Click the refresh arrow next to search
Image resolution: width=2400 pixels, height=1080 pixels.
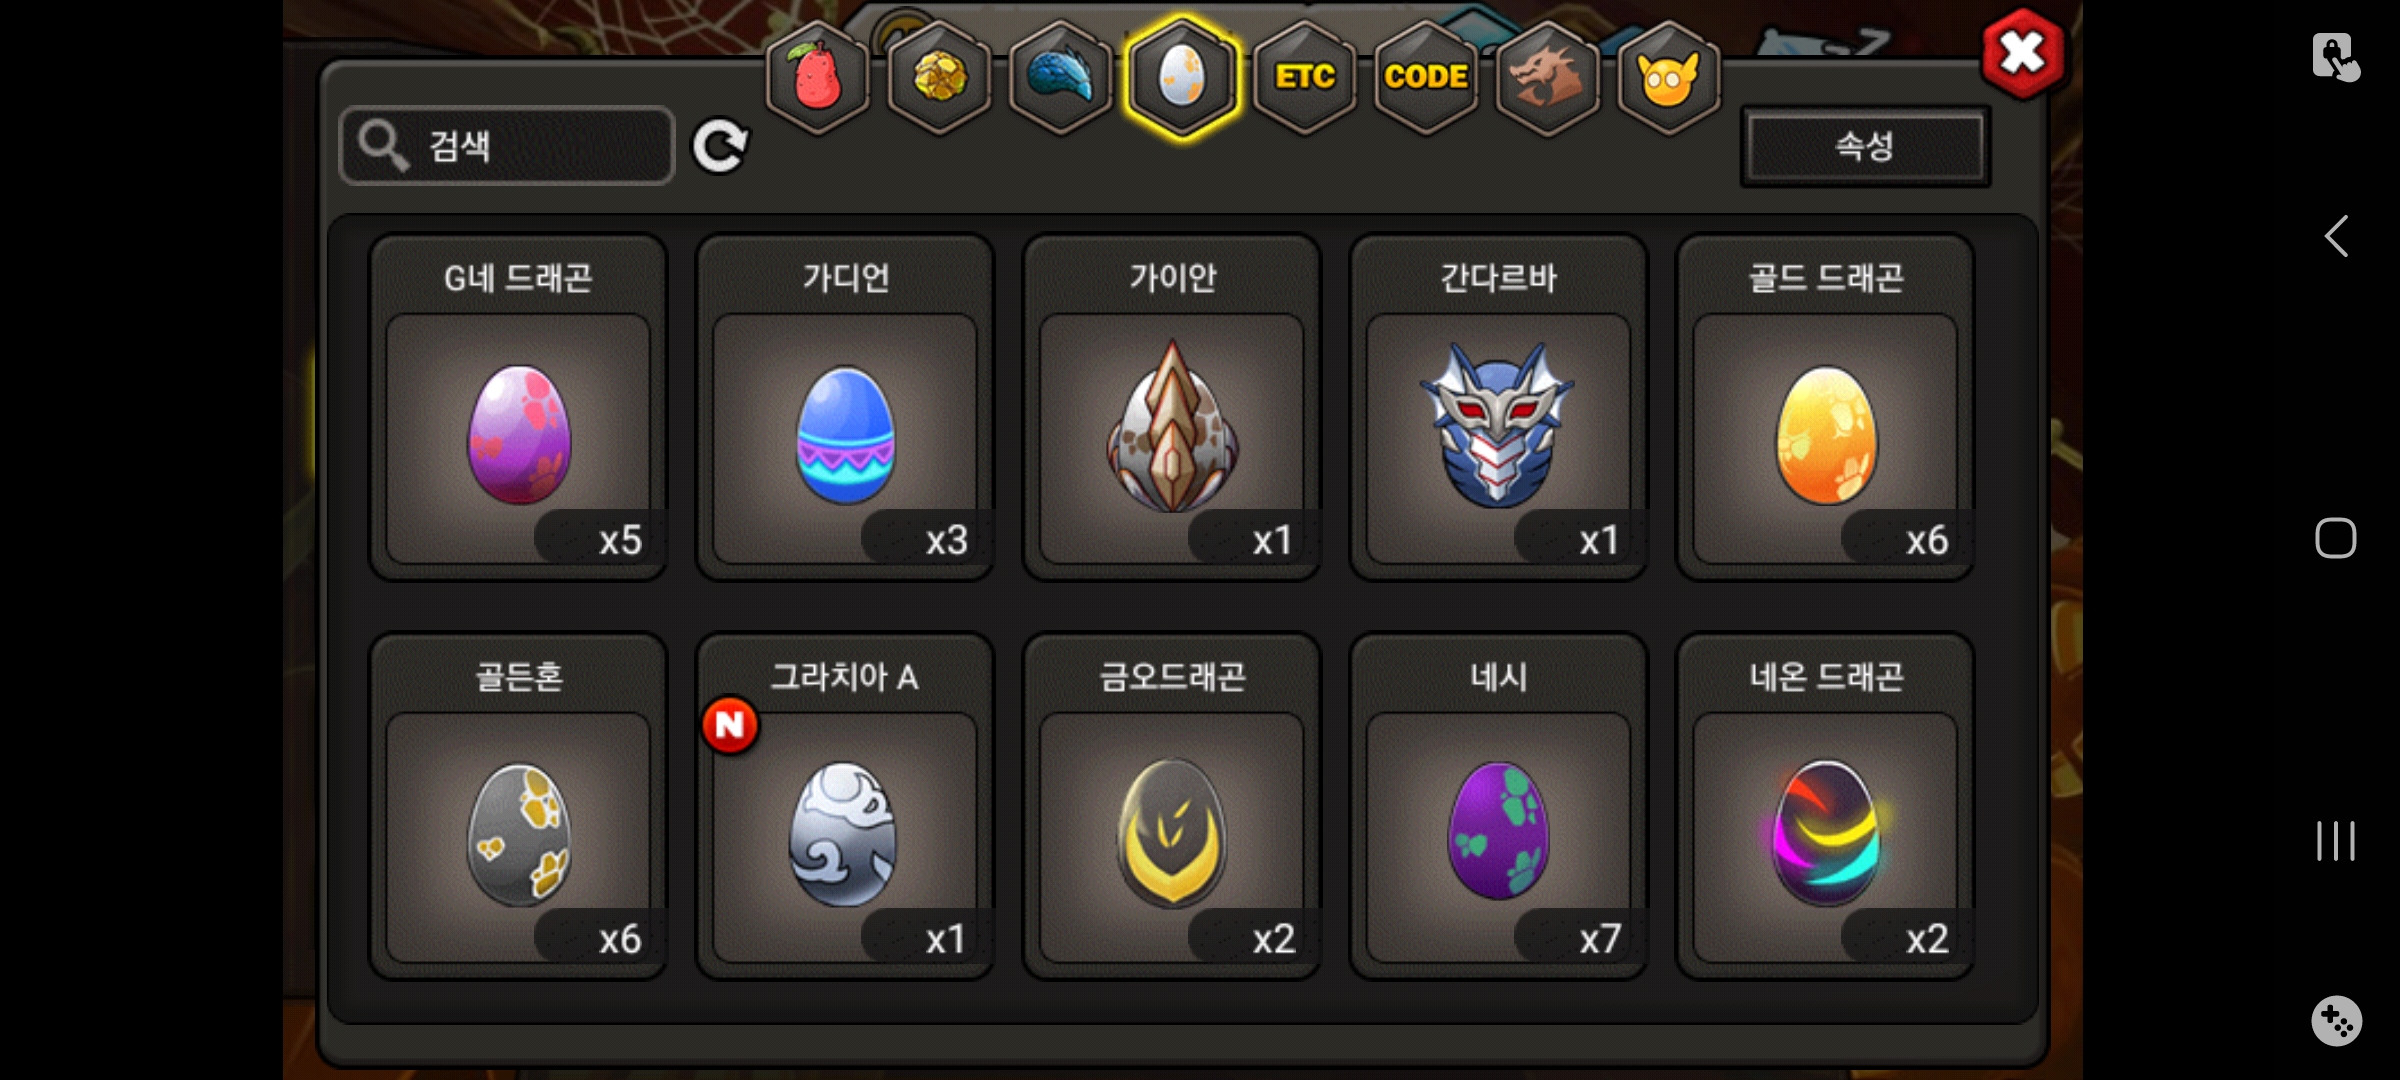click(x=720, y=147)
